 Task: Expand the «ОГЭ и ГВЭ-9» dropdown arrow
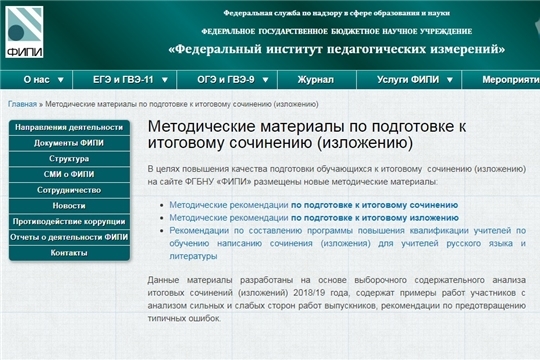coord(265,80)
